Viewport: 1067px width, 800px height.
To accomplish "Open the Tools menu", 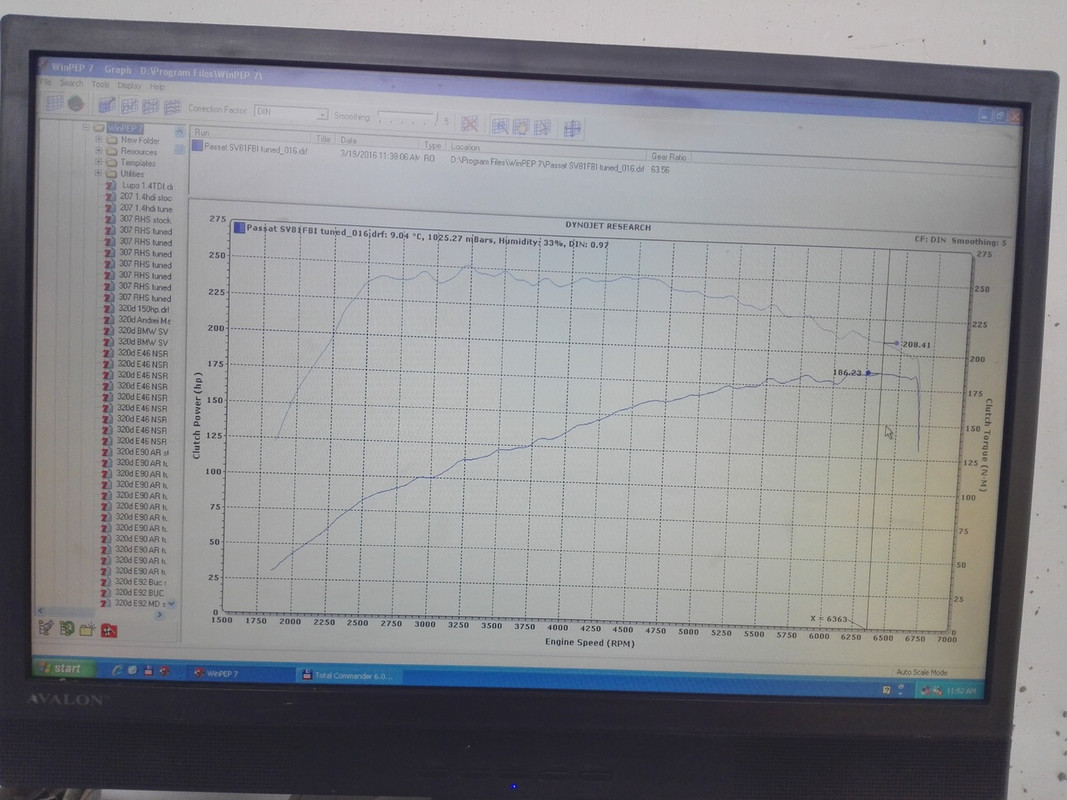I will coord(100,84).
